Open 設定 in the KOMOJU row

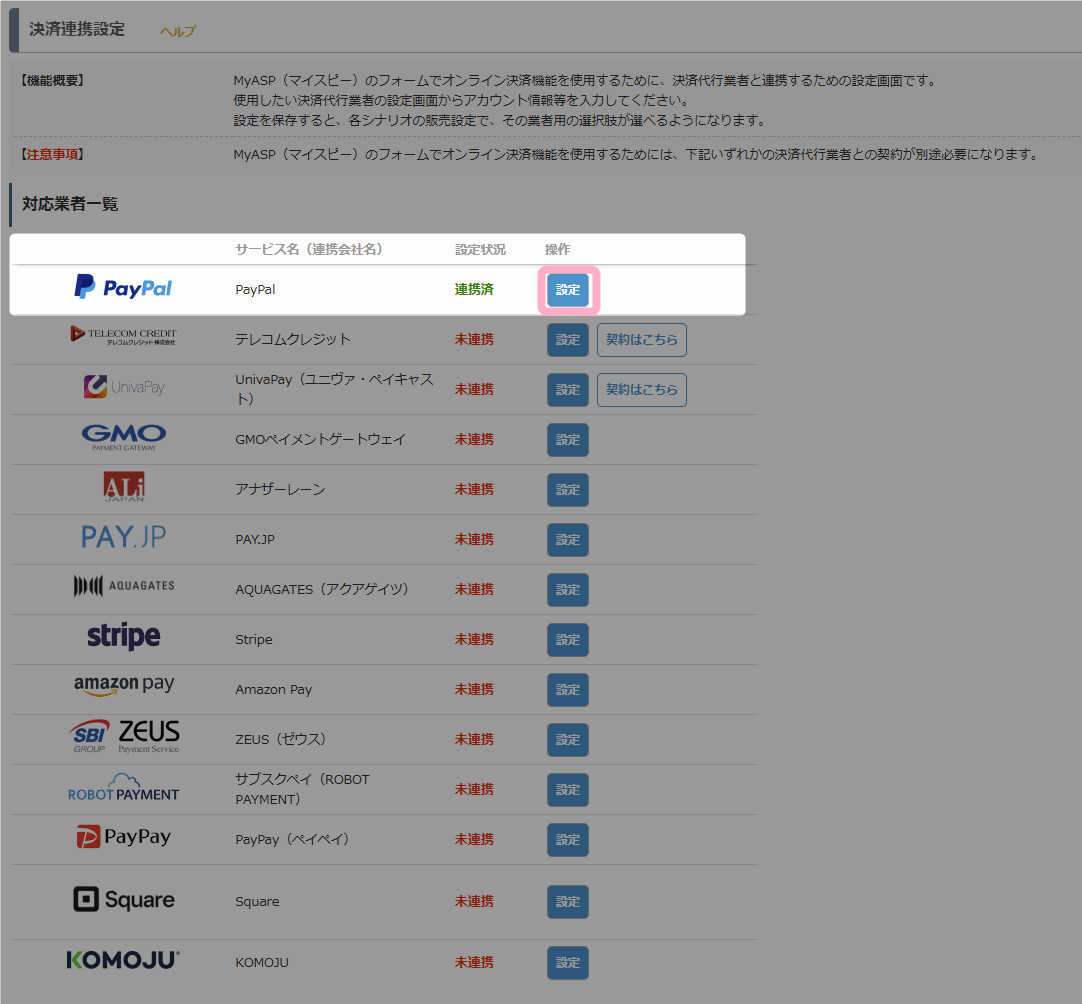pos(568,963)
